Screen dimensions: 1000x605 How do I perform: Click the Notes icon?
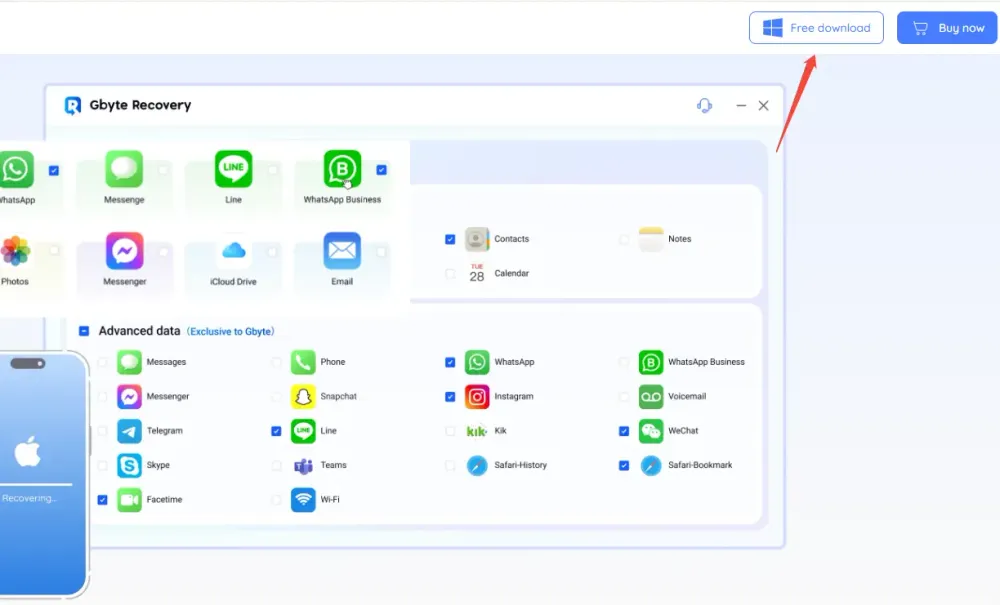pyautogui.click(x=651, y=239)
